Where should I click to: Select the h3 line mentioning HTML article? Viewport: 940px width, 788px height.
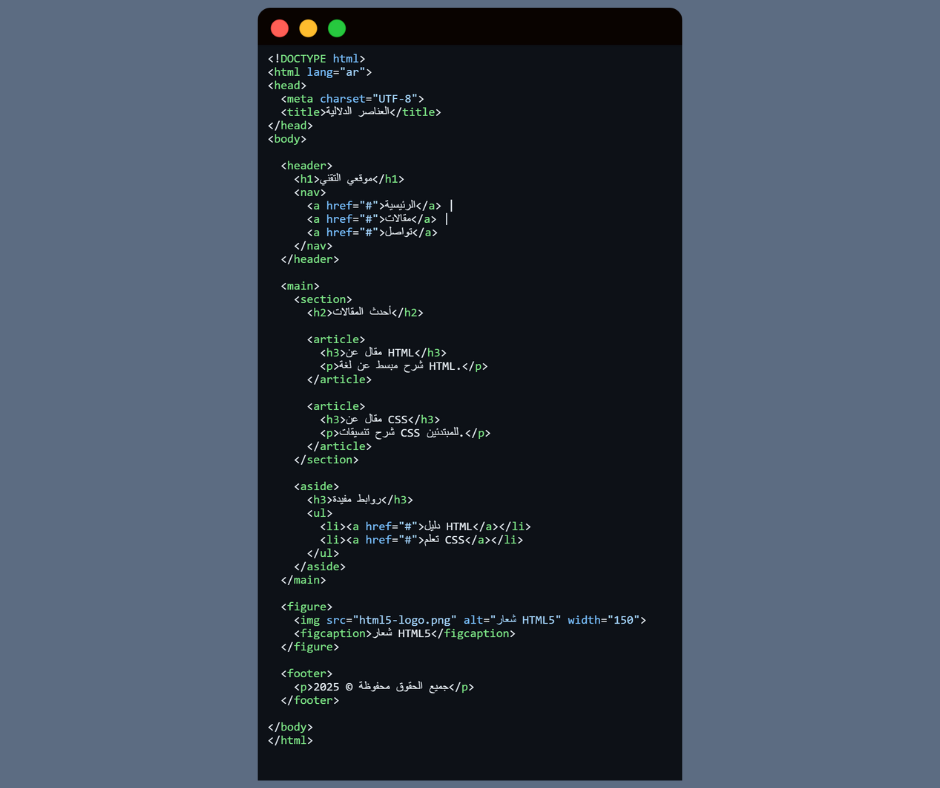point(383,352)
